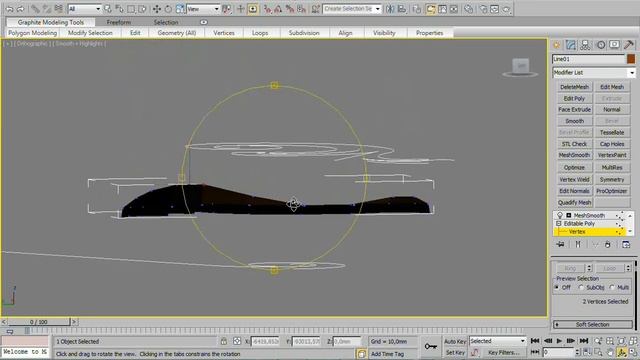The height and width of the screenshot is (360, 640).
Task: Open the selection filter All dropdown
Action: point(84,9)
